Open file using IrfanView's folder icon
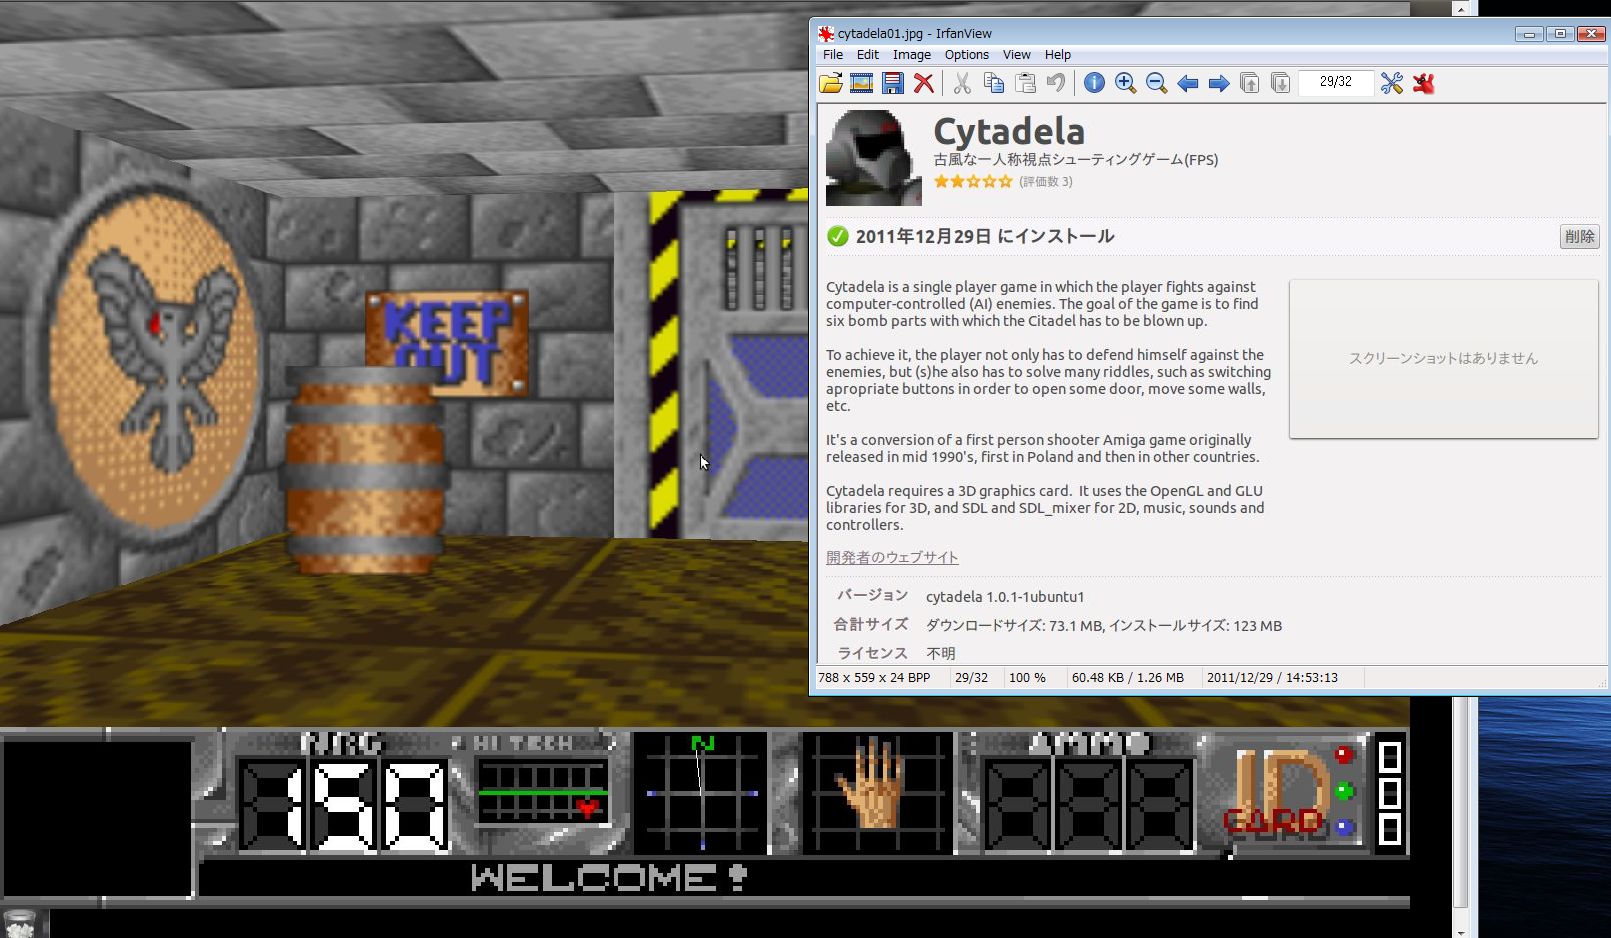This screenshot has height=938, width=1611. pos(831,83)
